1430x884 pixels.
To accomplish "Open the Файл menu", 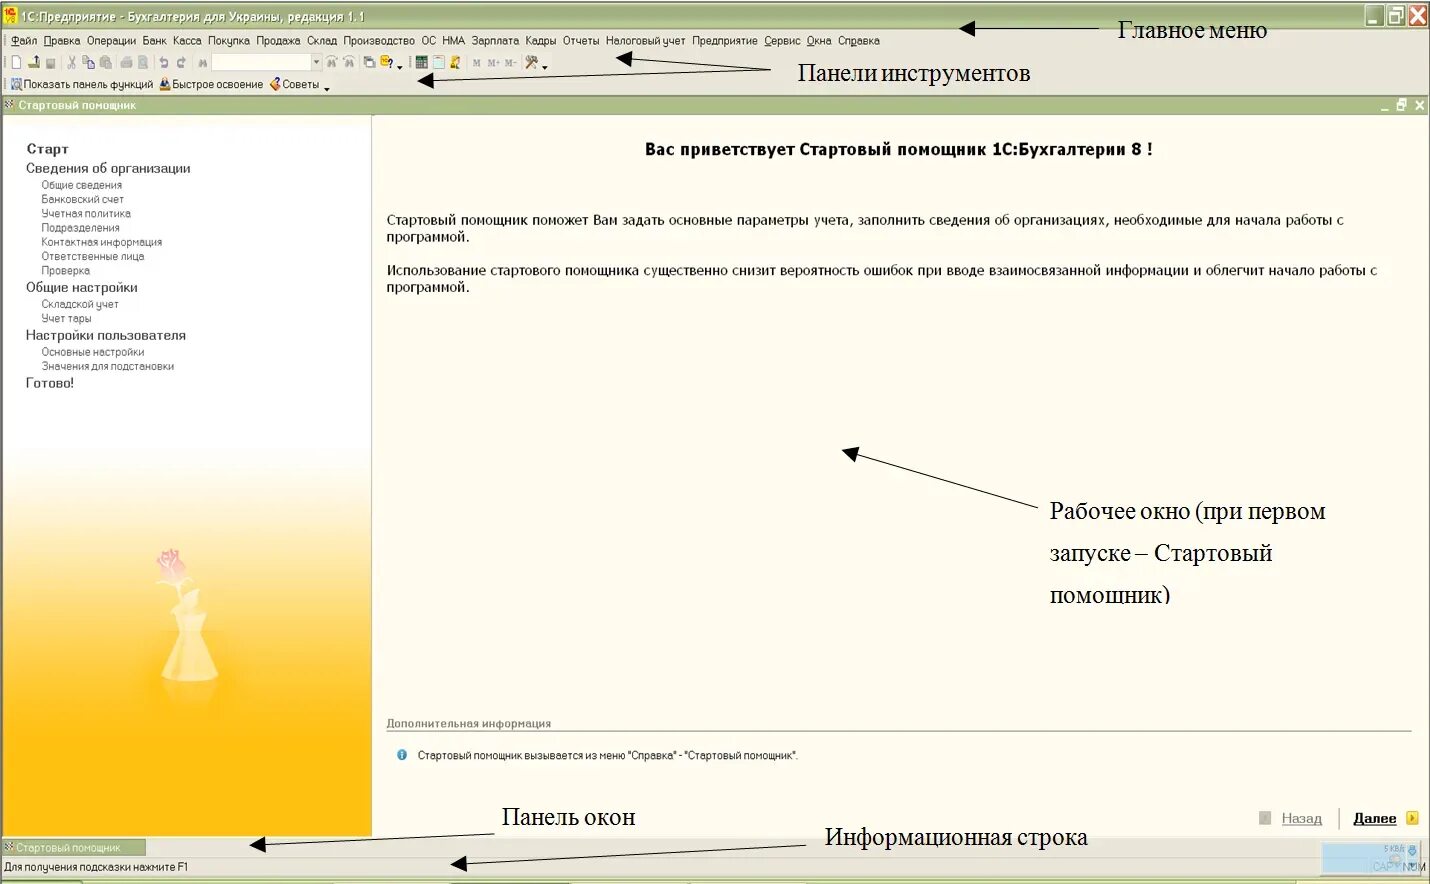I will point(24,41).
